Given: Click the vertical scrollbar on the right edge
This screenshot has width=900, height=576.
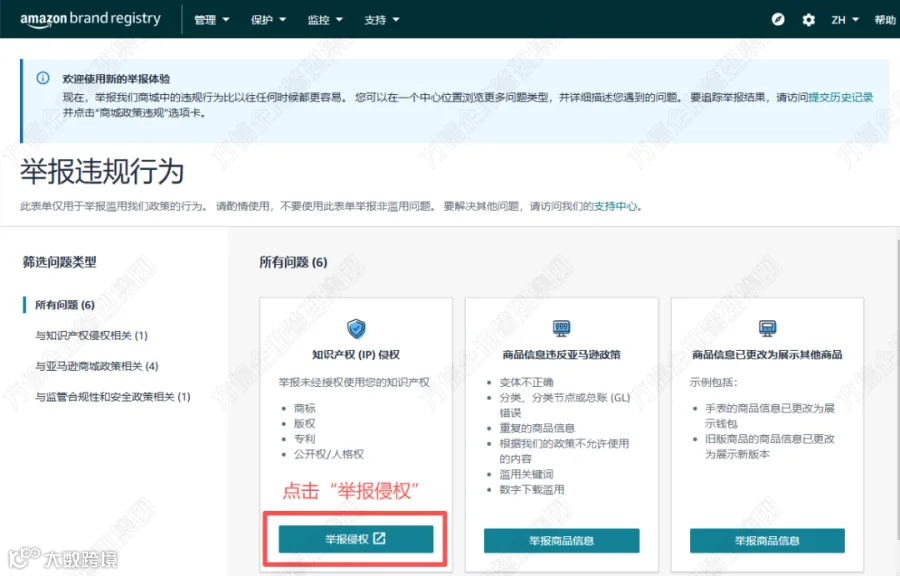Looking at the screenshot, I should point(897,390).
